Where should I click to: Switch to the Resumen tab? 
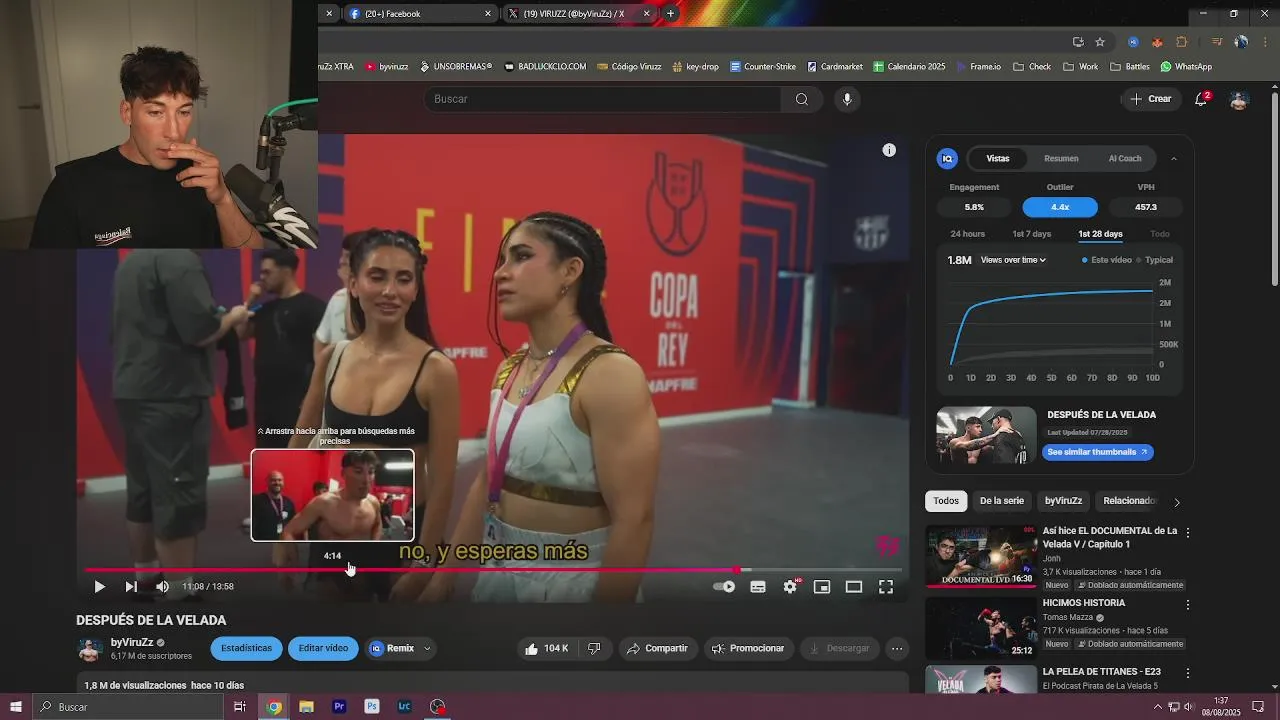(1061, 158)
